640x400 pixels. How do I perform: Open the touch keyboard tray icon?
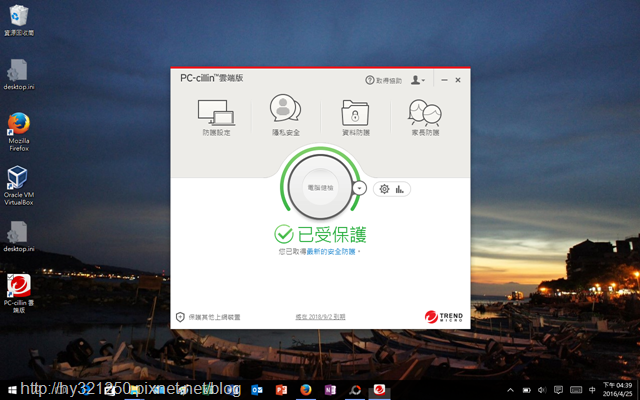(576, 390)
